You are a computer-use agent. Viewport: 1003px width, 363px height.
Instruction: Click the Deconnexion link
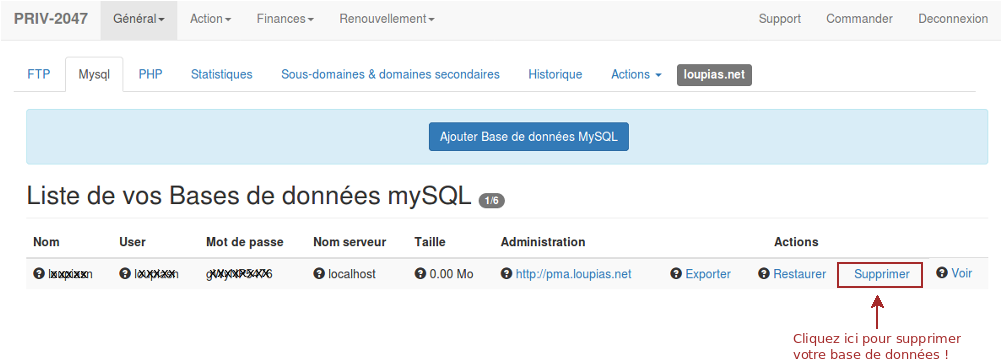click(x=953, y=19)
